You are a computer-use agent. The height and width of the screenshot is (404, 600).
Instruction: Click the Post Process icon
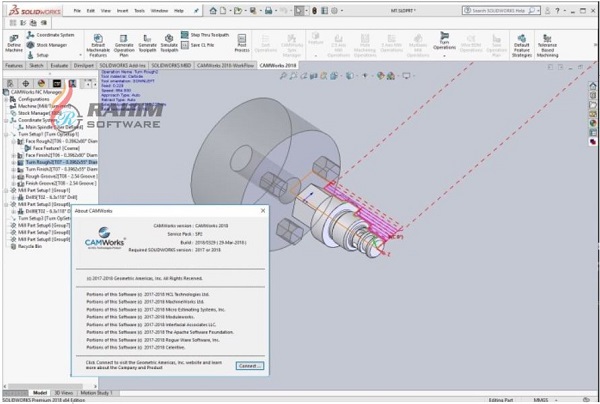(242, 43)
